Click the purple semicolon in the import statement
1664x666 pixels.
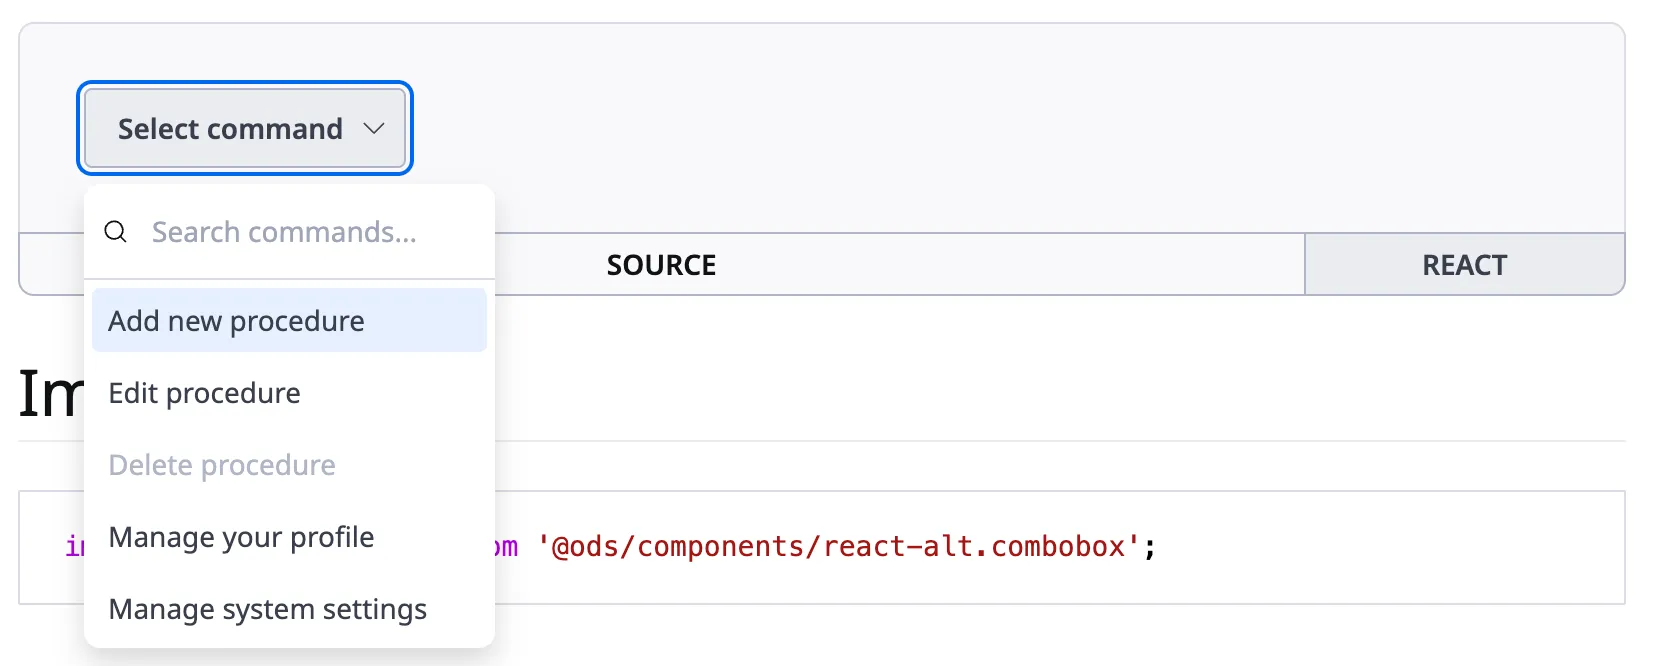click(1150, 546)
